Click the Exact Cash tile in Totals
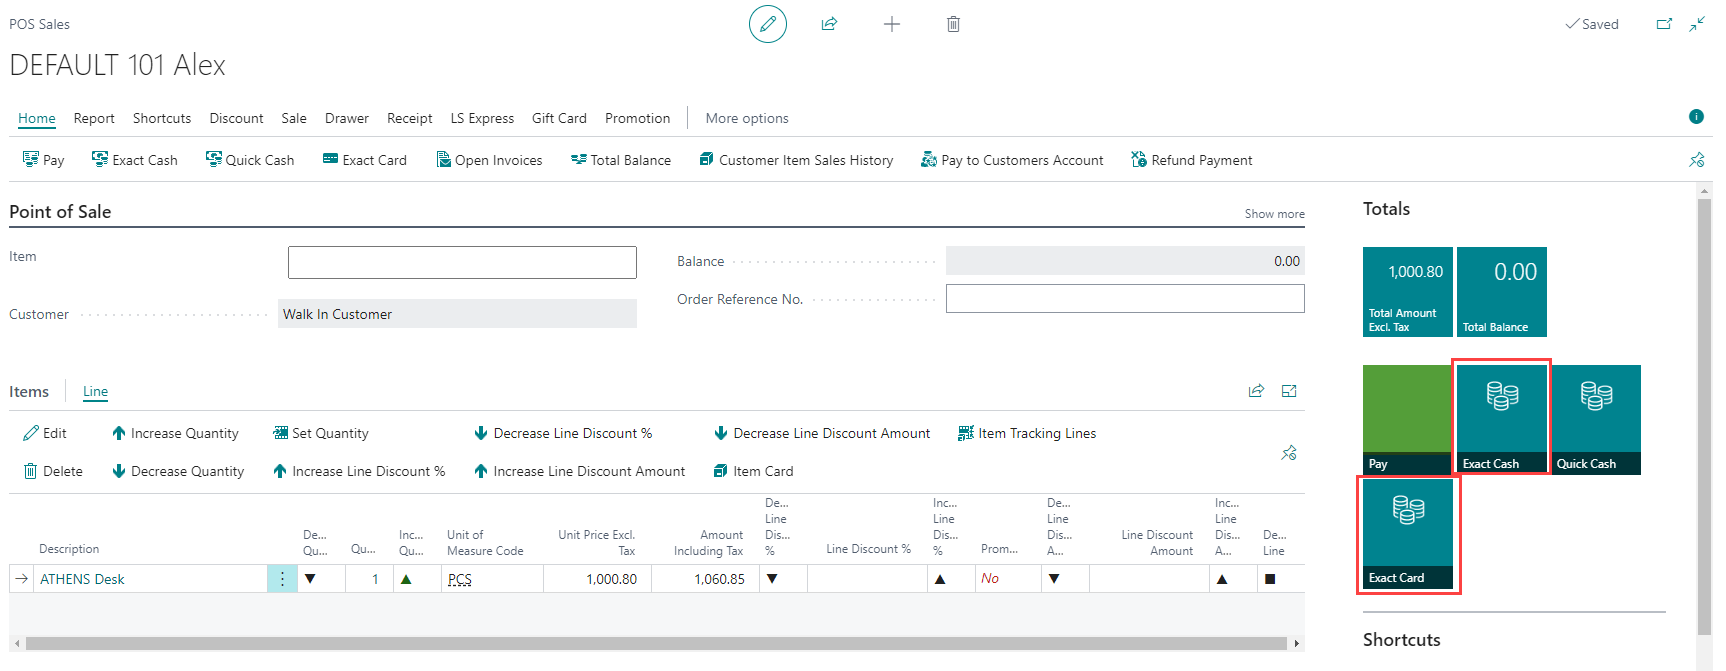The width and height of the screenshot is (1726, 671). 1501,417
